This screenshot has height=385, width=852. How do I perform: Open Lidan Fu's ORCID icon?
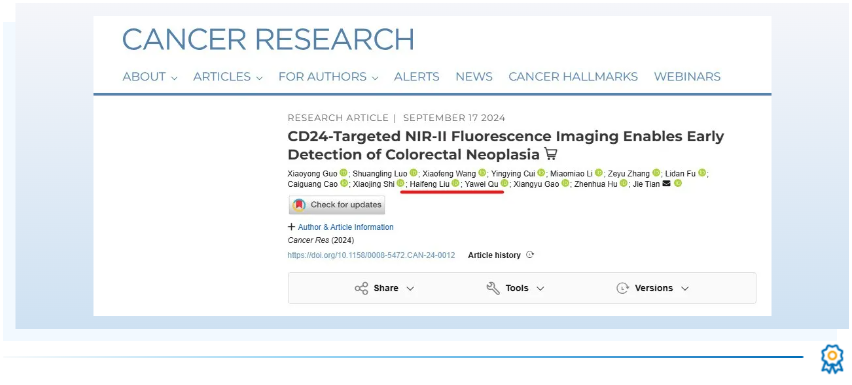tap(702, 173)
